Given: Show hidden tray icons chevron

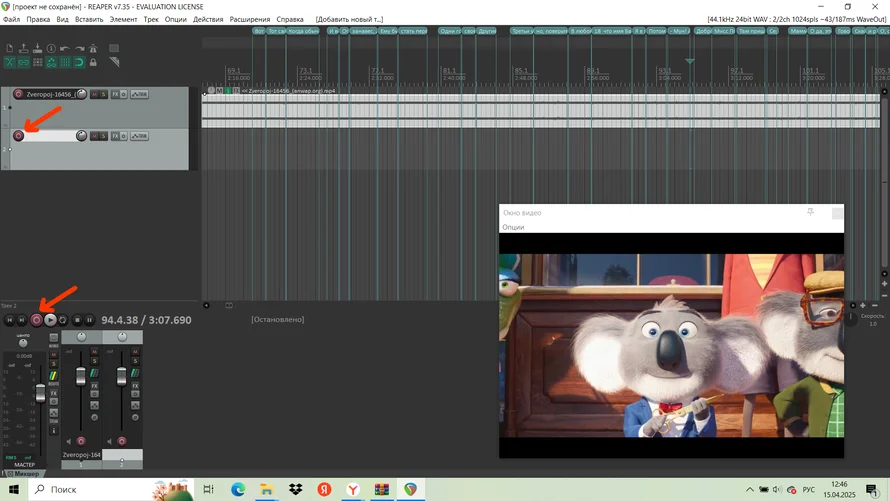Looking at the screenshot, I should [x=750, y=489].
